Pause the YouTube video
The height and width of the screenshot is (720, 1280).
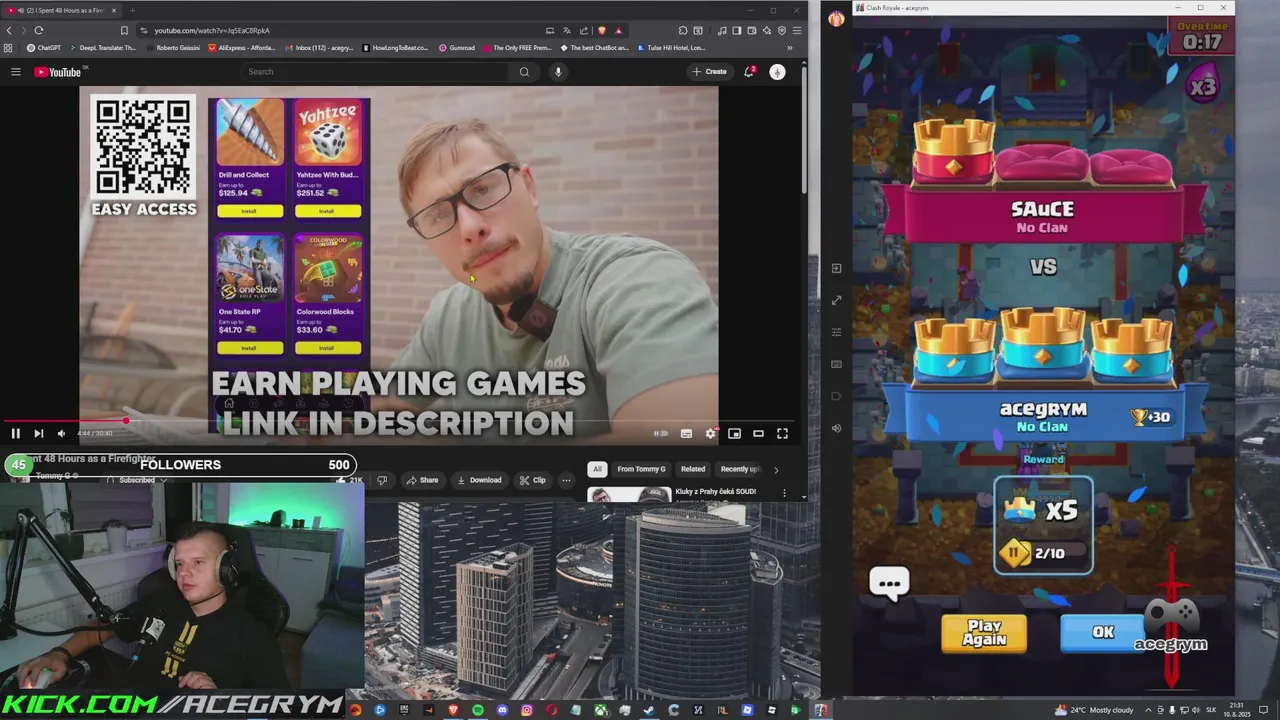15,433
